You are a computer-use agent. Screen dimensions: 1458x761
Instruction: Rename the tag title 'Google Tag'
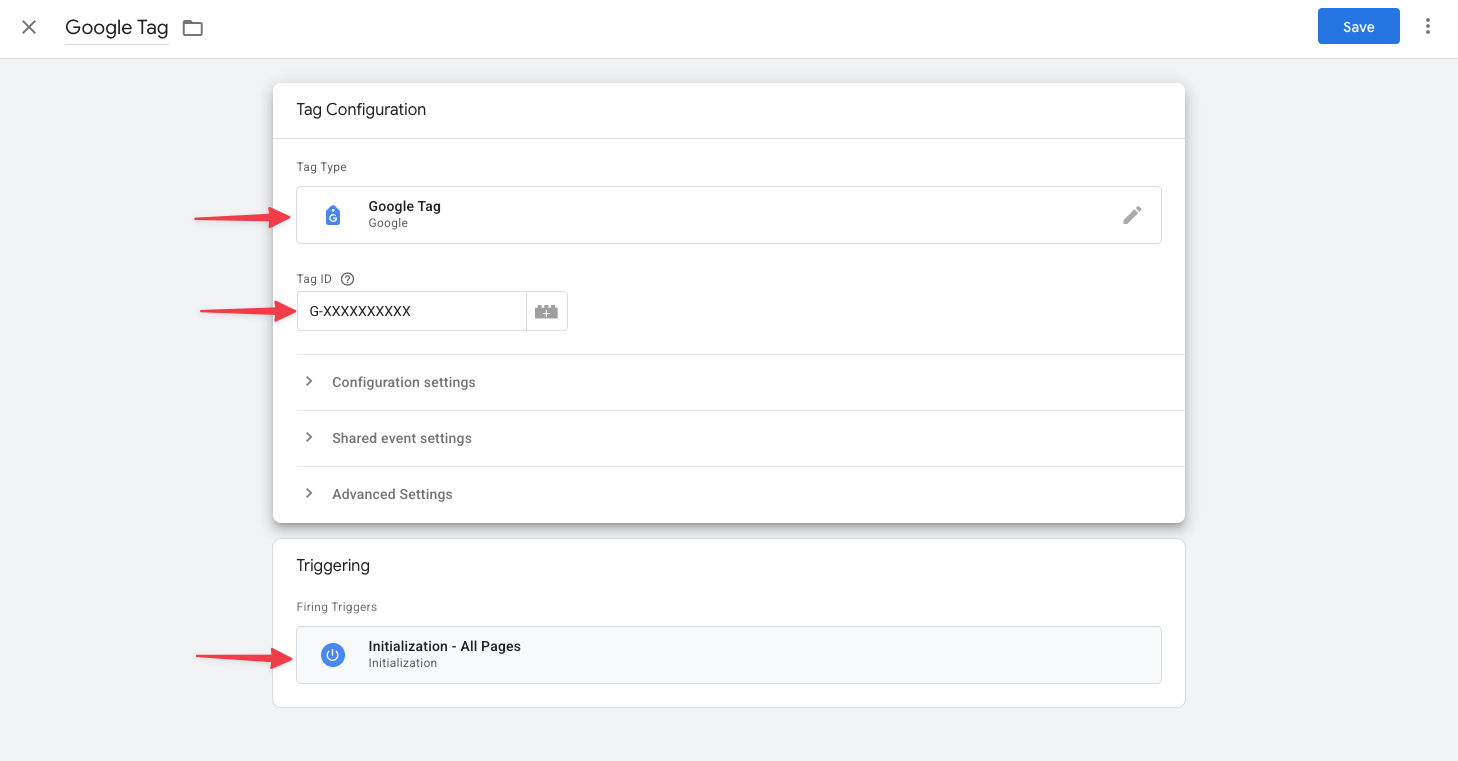[x=117, y=27]
